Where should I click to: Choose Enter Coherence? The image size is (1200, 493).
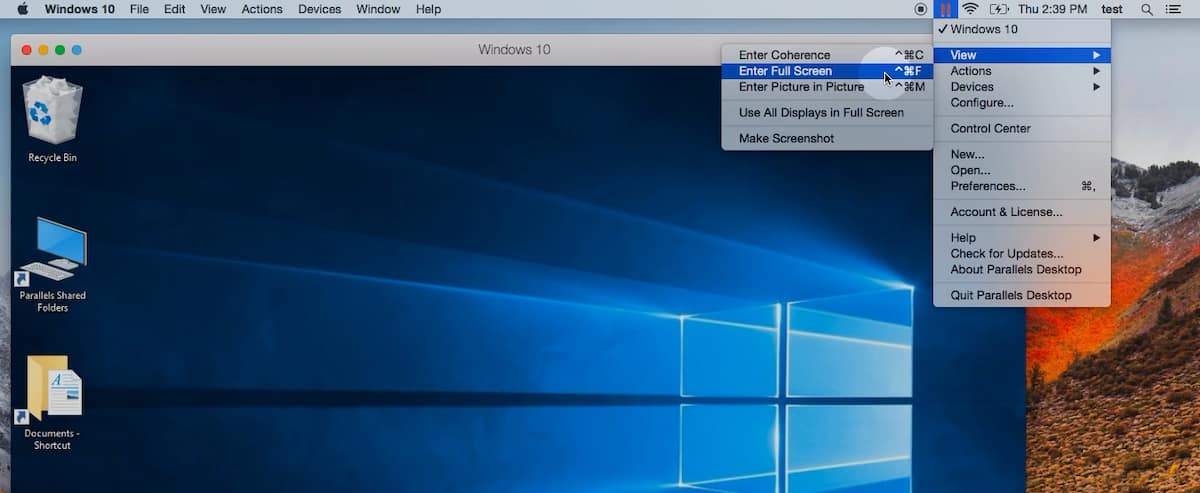[x=827, y=55]
